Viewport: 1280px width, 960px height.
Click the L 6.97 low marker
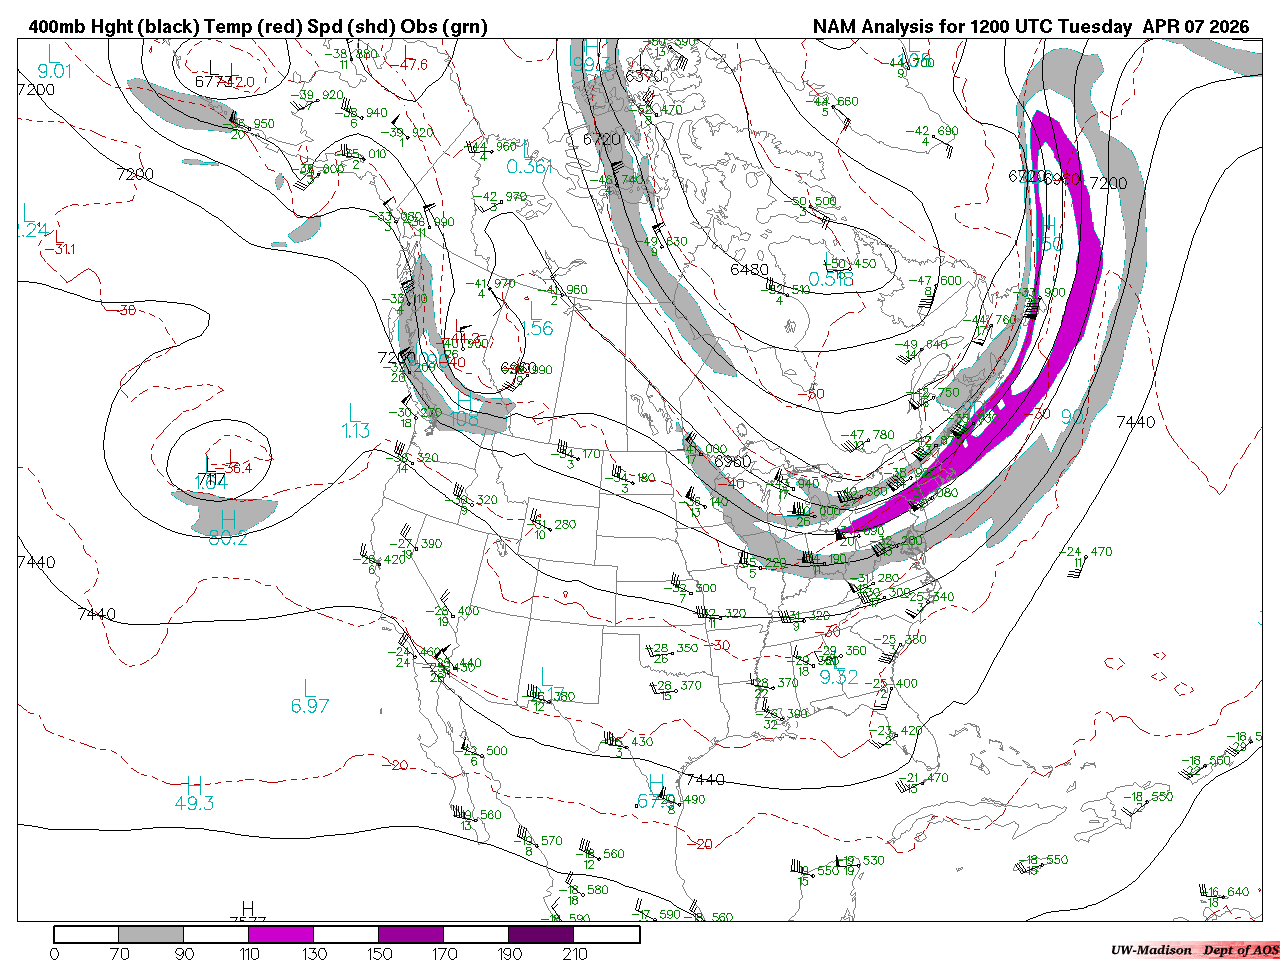tap(310, 697)
